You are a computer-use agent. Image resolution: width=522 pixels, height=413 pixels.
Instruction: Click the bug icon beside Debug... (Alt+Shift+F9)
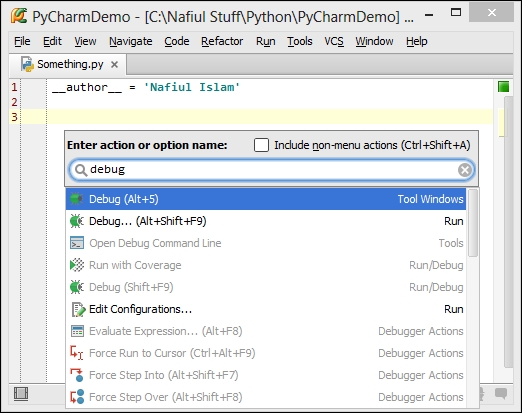coord(77,221)
